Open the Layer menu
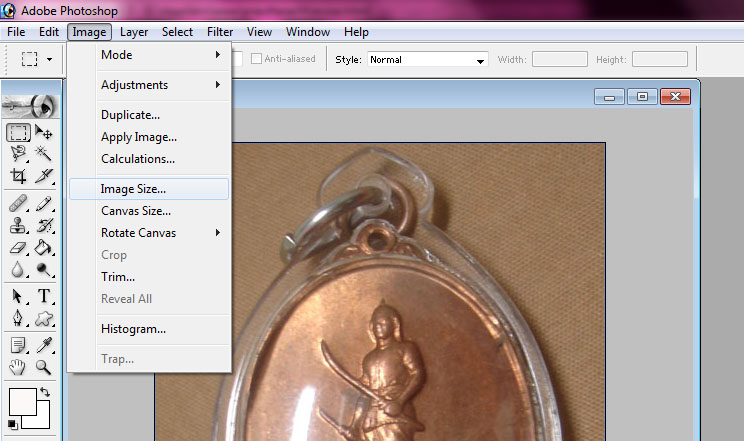 (x=134, y=32)
